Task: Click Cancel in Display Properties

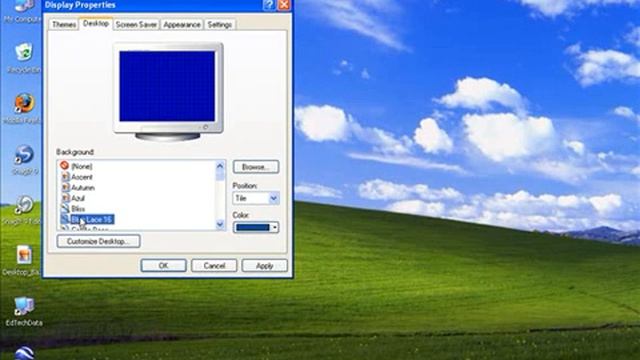Action: [x=214, y=266]
